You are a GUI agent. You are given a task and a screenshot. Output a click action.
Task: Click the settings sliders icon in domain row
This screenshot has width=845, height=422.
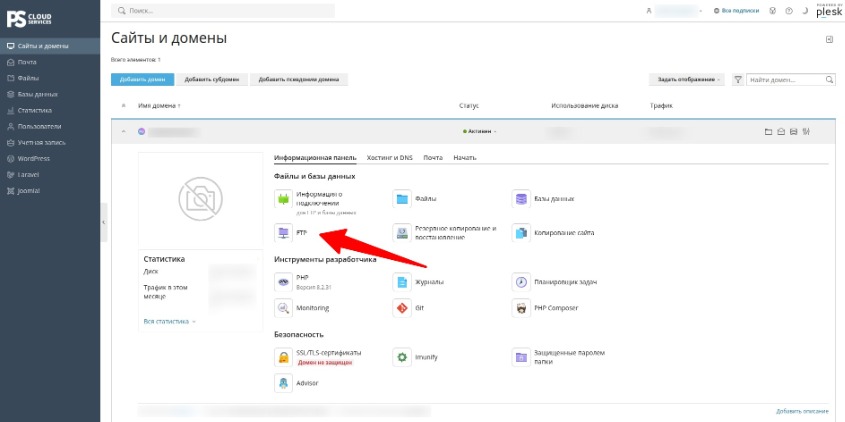click(806, 132)
